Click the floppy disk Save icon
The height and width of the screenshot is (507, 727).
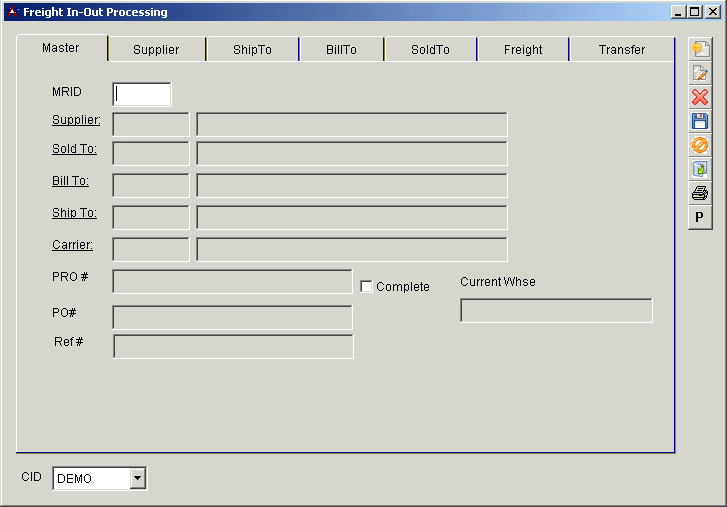pos(700,121)
